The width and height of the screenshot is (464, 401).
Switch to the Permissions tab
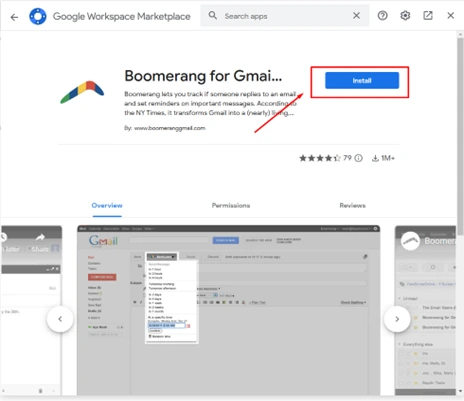click(x=231, y=205)
